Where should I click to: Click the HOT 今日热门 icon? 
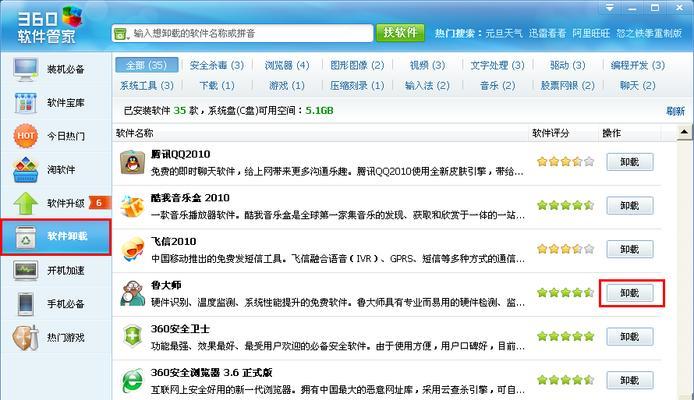(25, 136)
